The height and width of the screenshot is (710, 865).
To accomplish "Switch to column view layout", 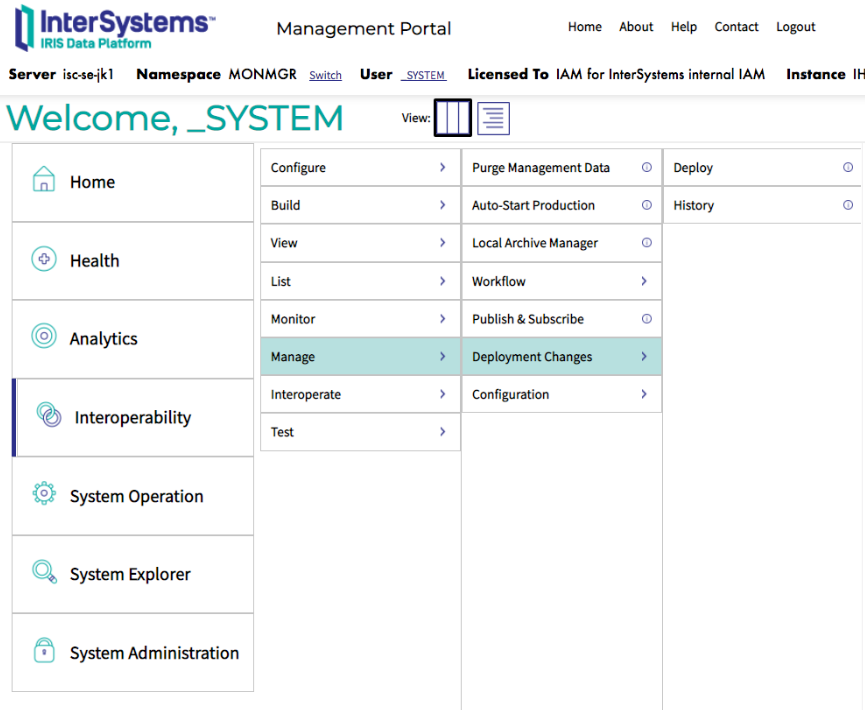I will (x=452, y=118).
